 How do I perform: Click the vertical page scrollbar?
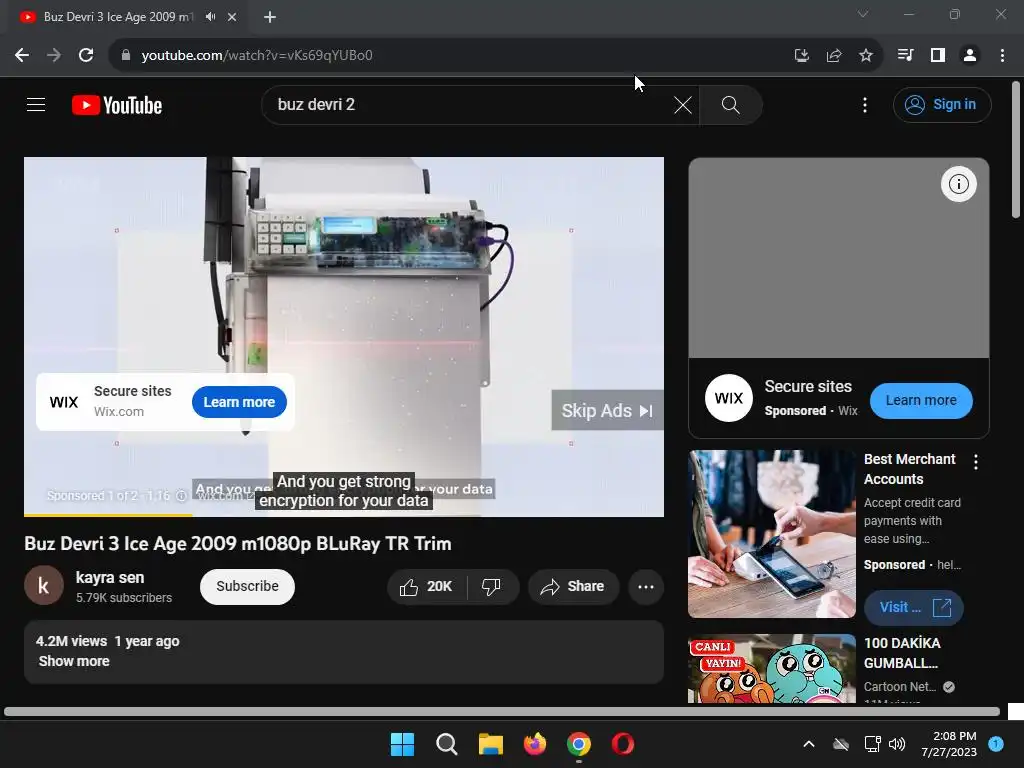click(1016, 149)
